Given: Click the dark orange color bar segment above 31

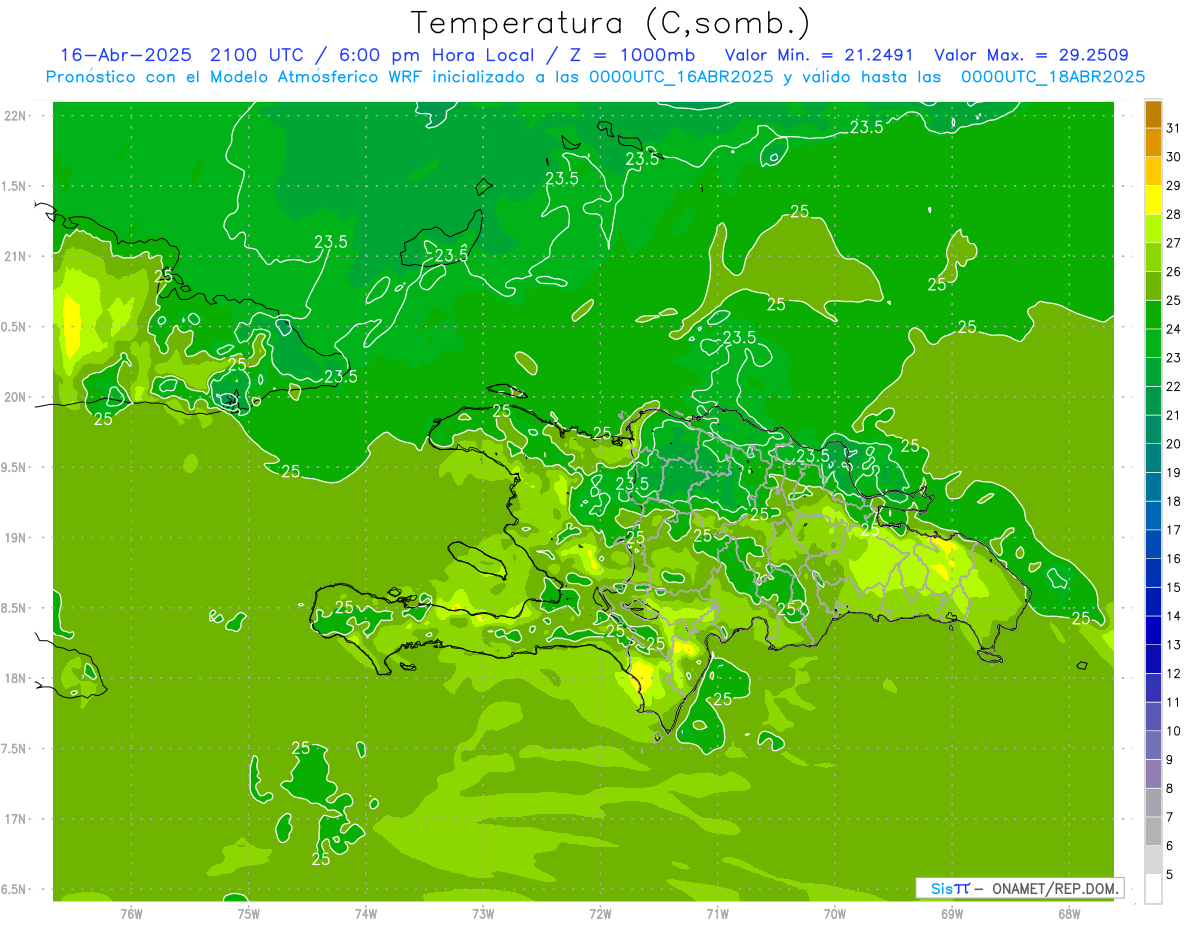Looking at the screenshot, I should click(1153, 114).
